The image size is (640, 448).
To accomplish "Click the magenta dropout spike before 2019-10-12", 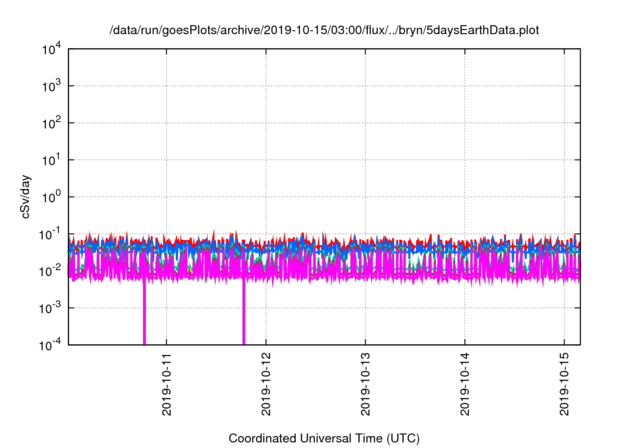I will [x=244, y=312].
